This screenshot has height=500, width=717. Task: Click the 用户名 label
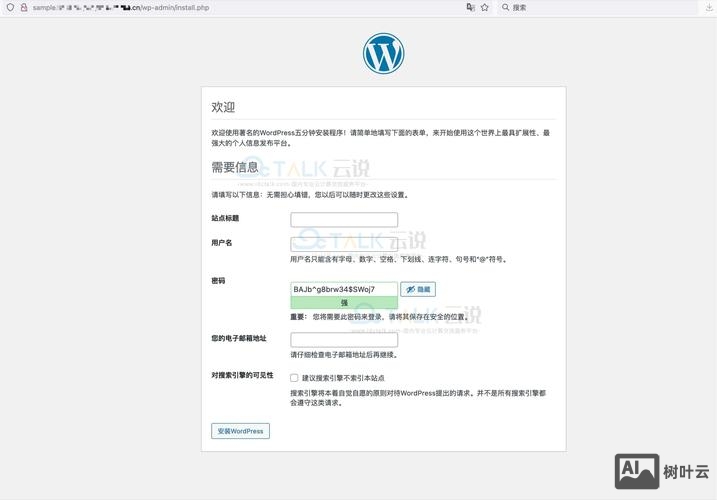(x=222, y=243)
